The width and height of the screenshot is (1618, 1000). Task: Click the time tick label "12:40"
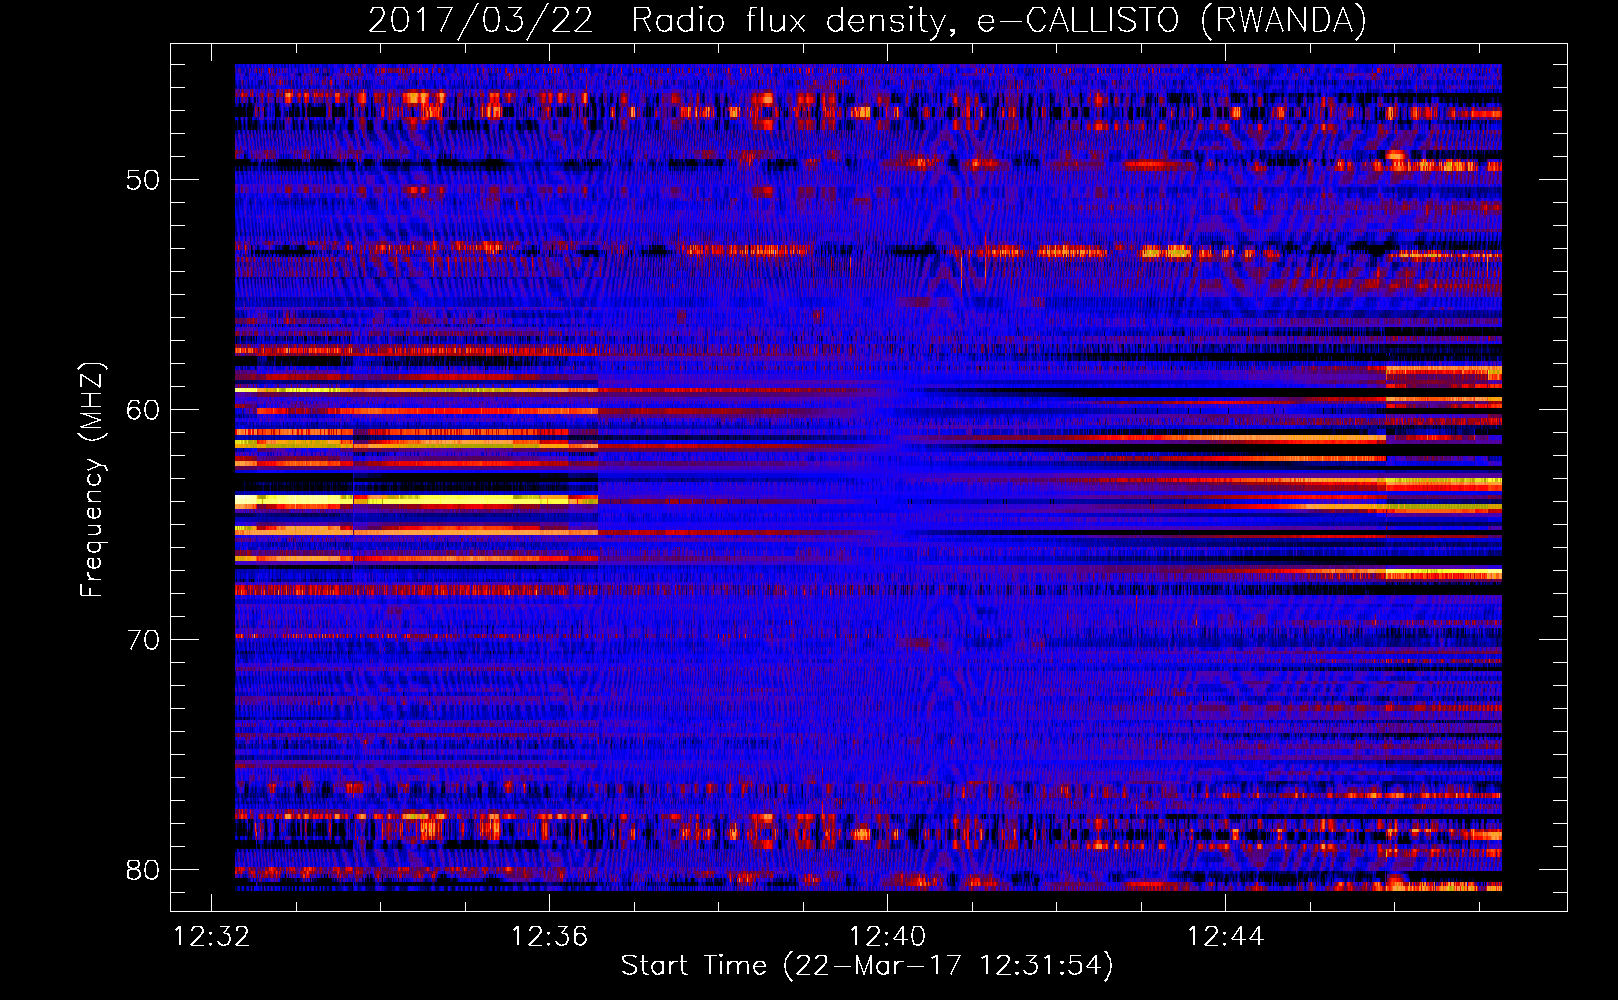point(887,937)
